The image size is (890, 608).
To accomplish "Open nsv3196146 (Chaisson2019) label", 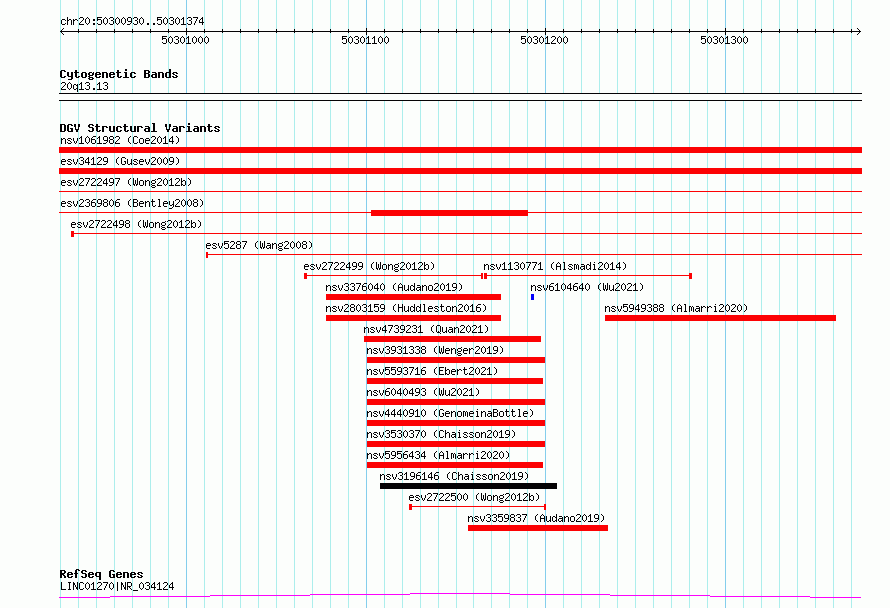I will pos(454,476).
